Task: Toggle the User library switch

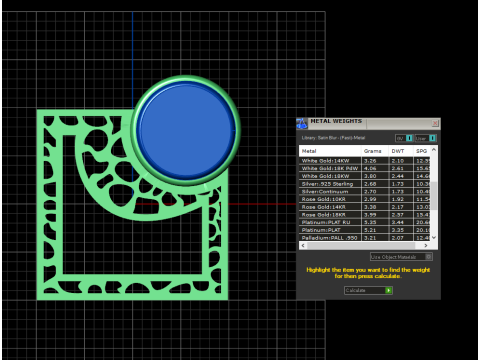Action: click(x=432, y=138)
